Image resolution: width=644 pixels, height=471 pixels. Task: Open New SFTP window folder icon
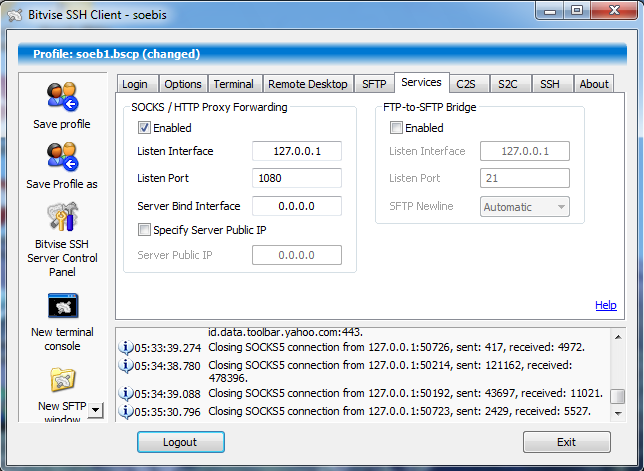point(62,379)
